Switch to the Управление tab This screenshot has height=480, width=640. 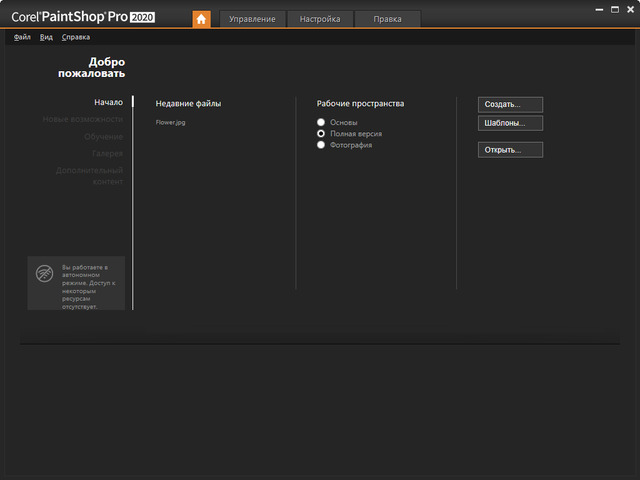[x=252, y=19]
